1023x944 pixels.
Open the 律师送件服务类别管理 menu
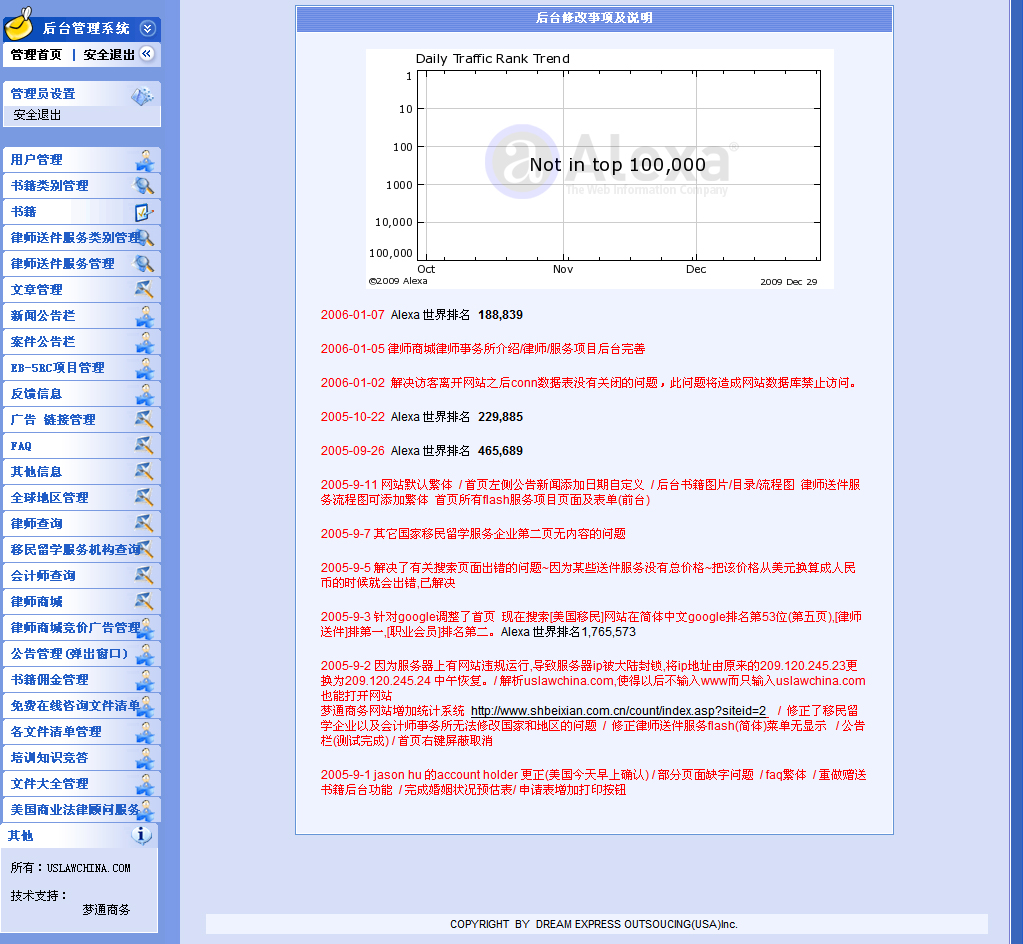(82, 237)
